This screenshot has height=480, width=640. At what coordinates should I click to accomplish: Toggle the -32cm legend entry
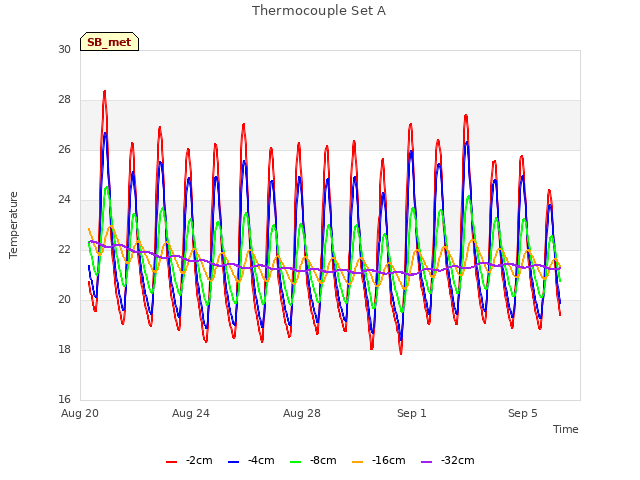pyautogui.click(x=447, y=461)
